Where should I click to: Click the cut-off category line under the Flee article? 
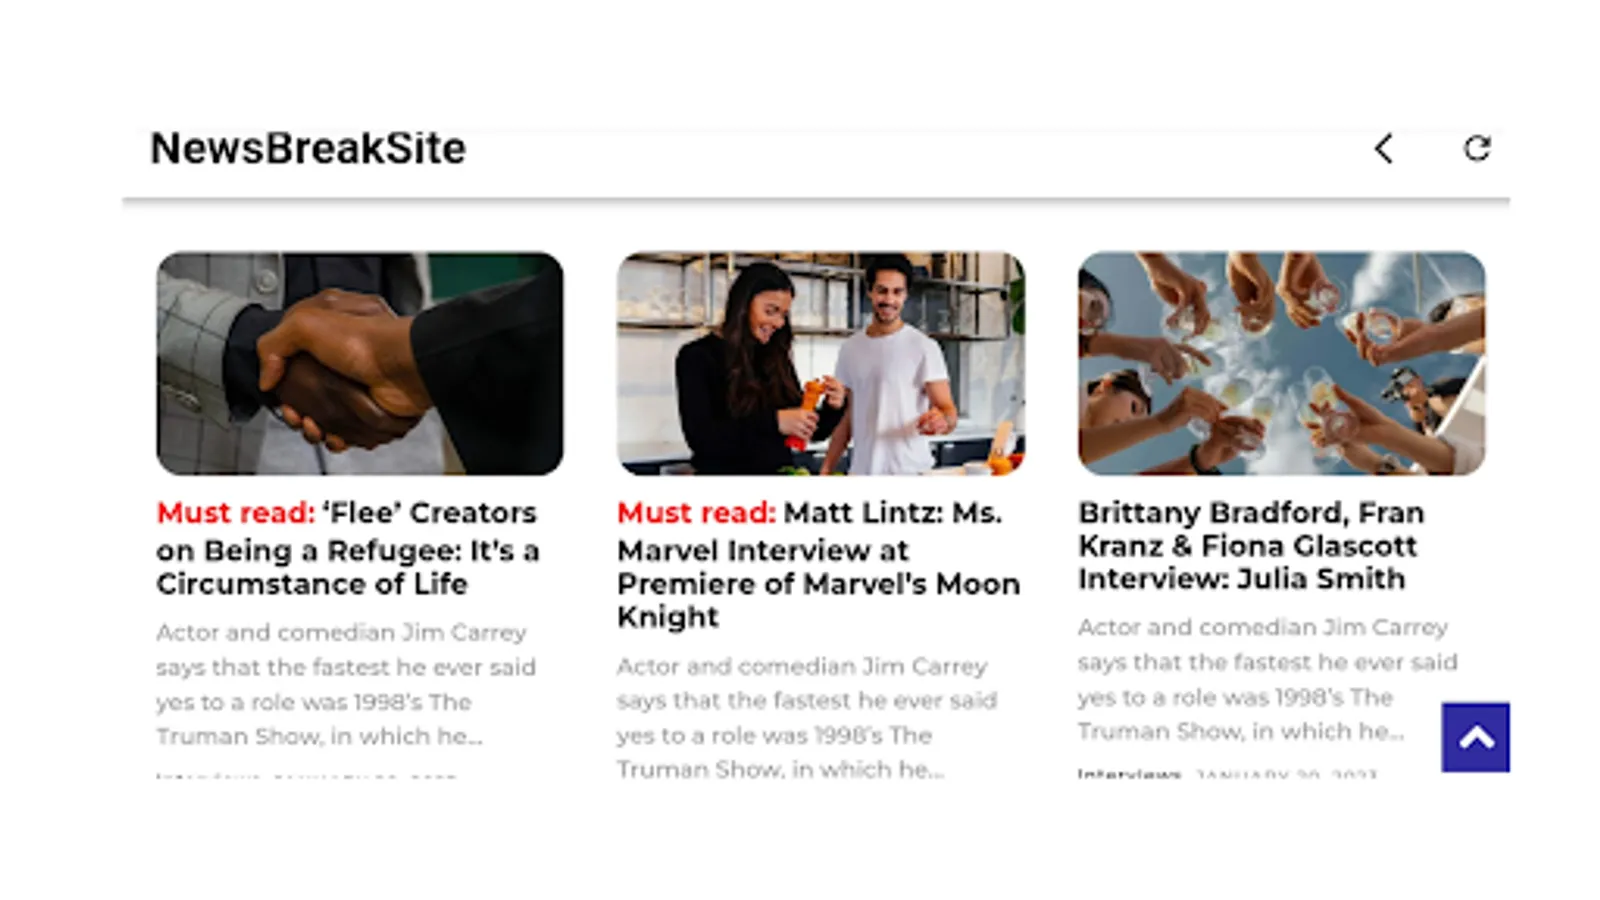[x=306, y=775]
